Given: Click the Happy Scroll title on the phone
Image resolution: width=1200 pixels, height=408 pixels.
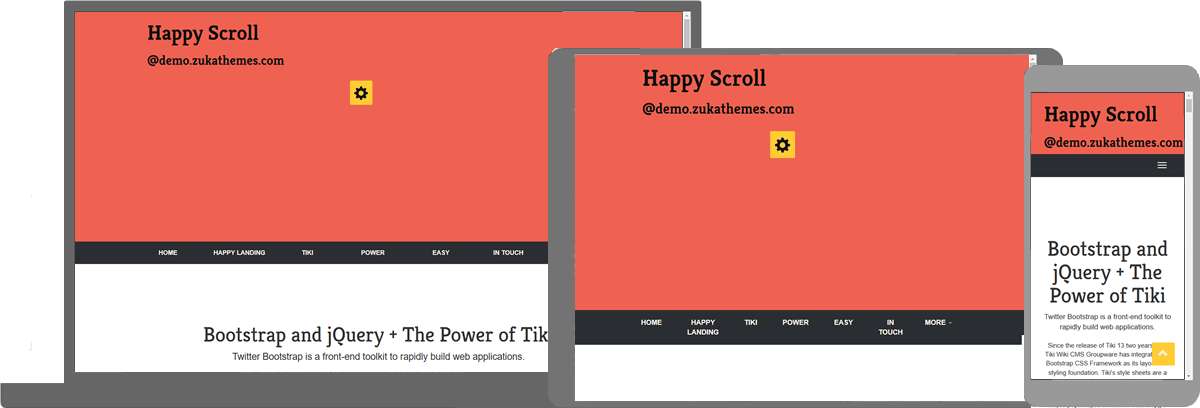Looking at the screenshot, I should (1101, 115).
